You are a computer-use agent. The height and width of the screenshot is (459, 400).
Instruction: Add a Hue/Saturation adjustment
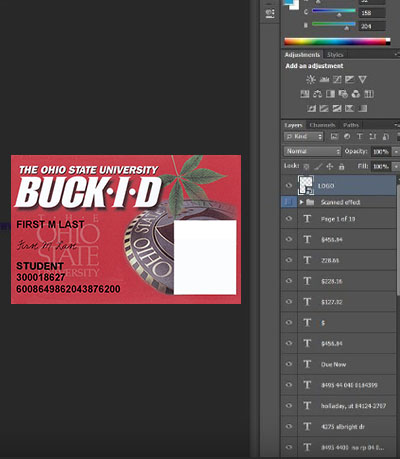point(305,94)
